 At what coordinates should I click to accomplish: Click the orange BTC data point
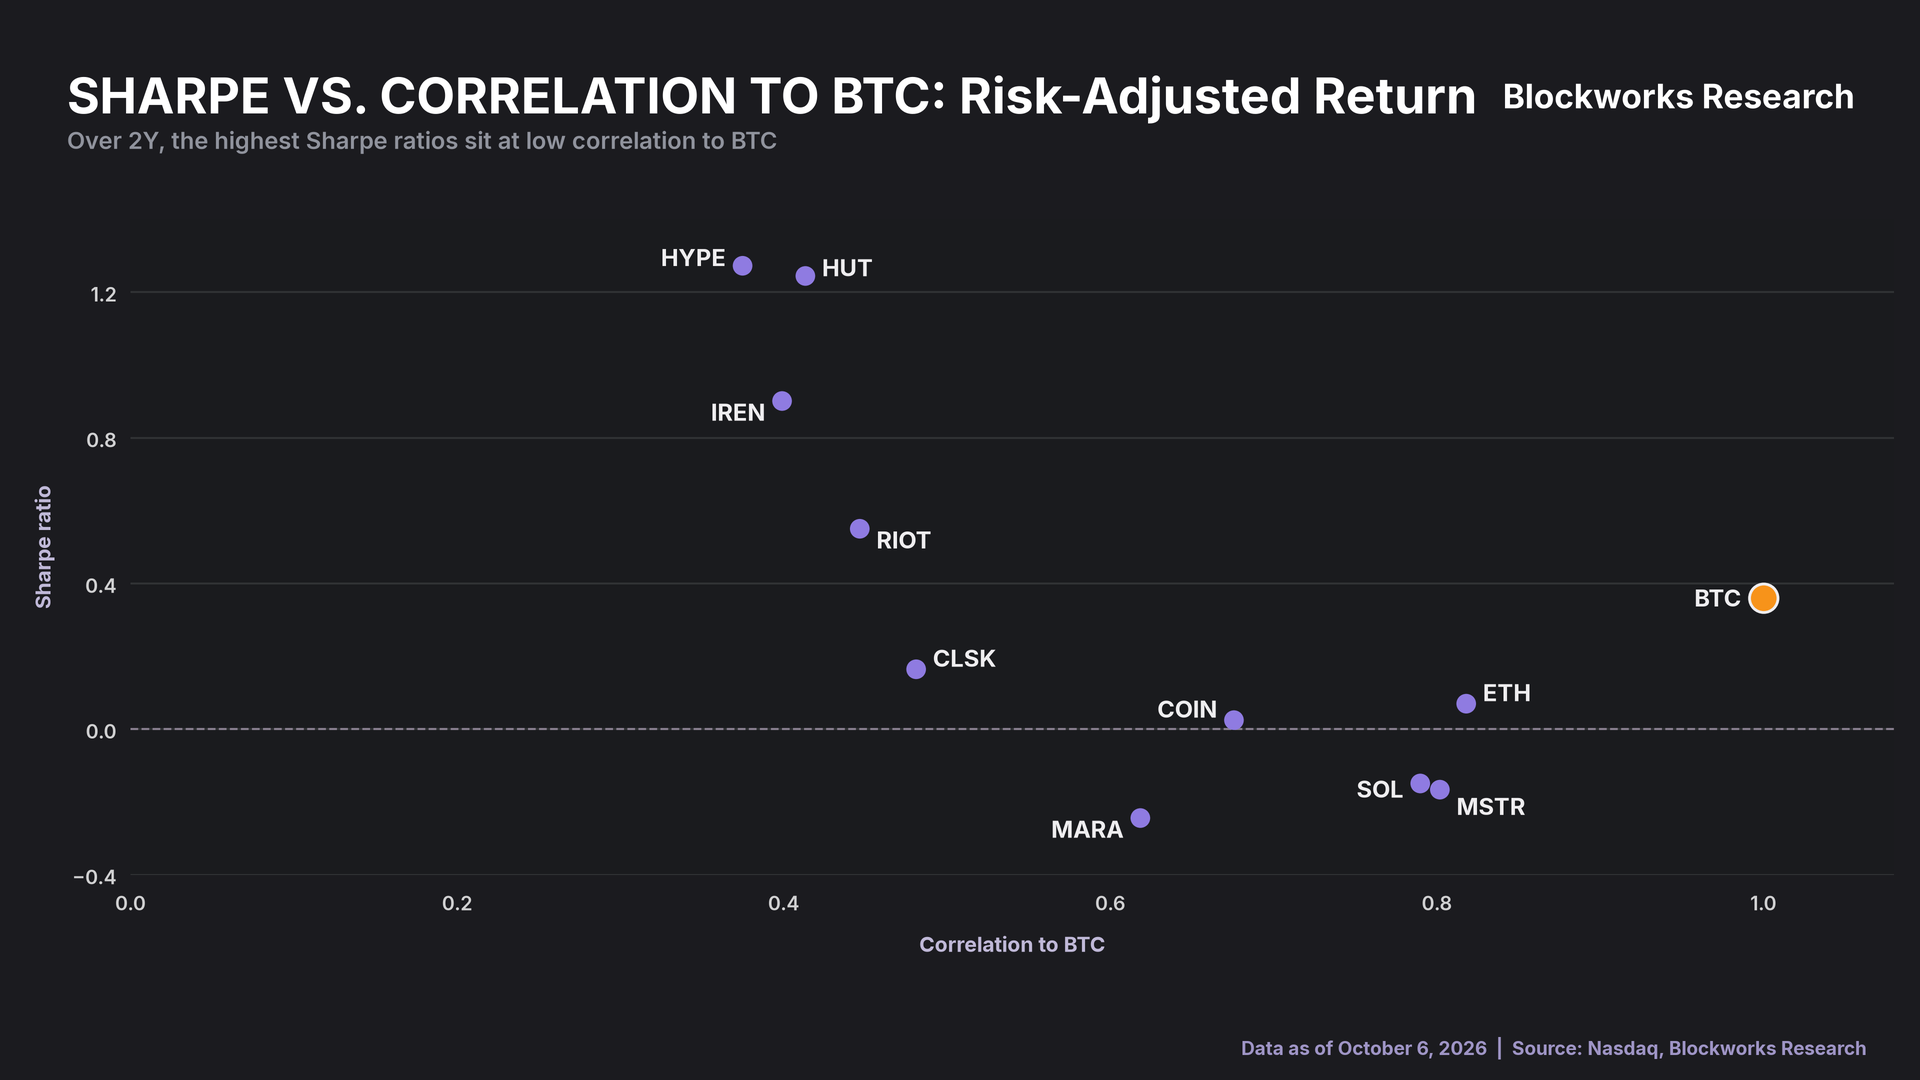point(1763,598)
